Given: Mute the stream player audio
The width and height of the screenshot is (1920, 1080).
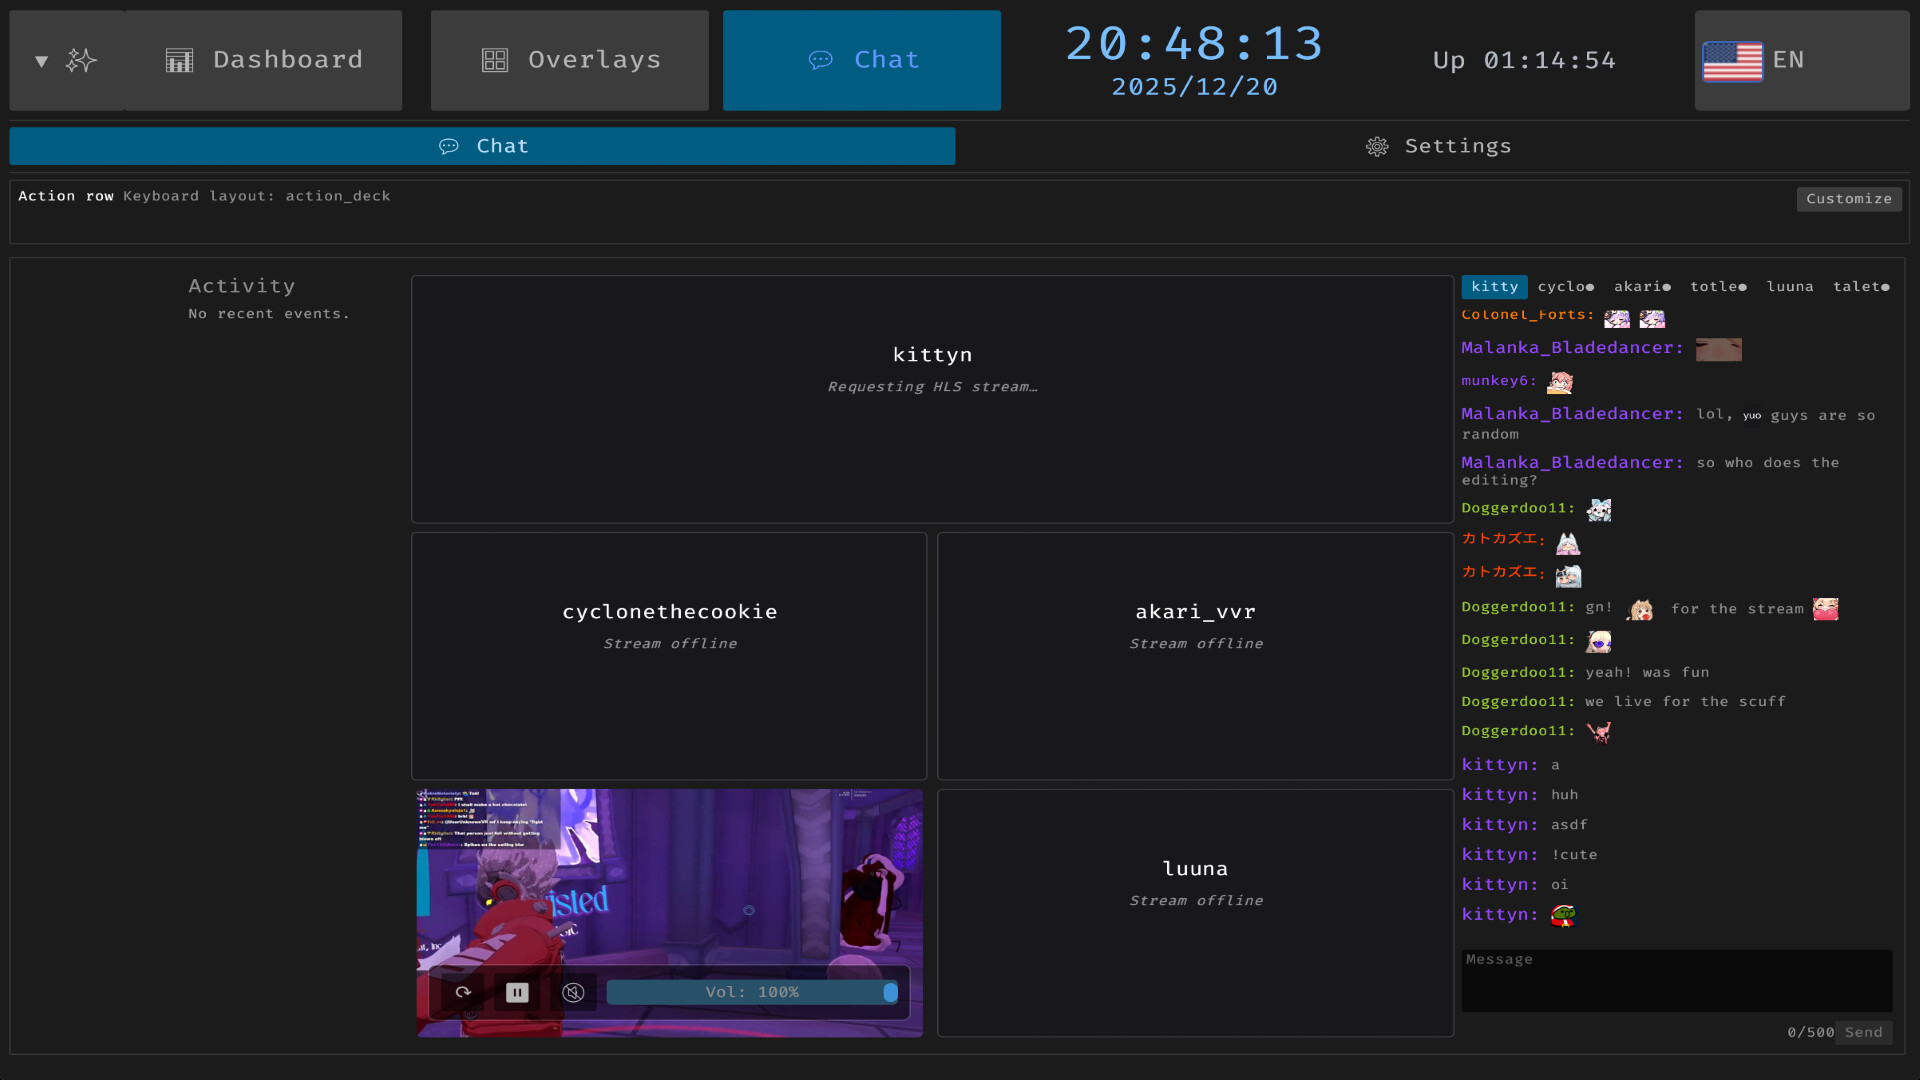Looking at the screenshot, I should 575,992.
